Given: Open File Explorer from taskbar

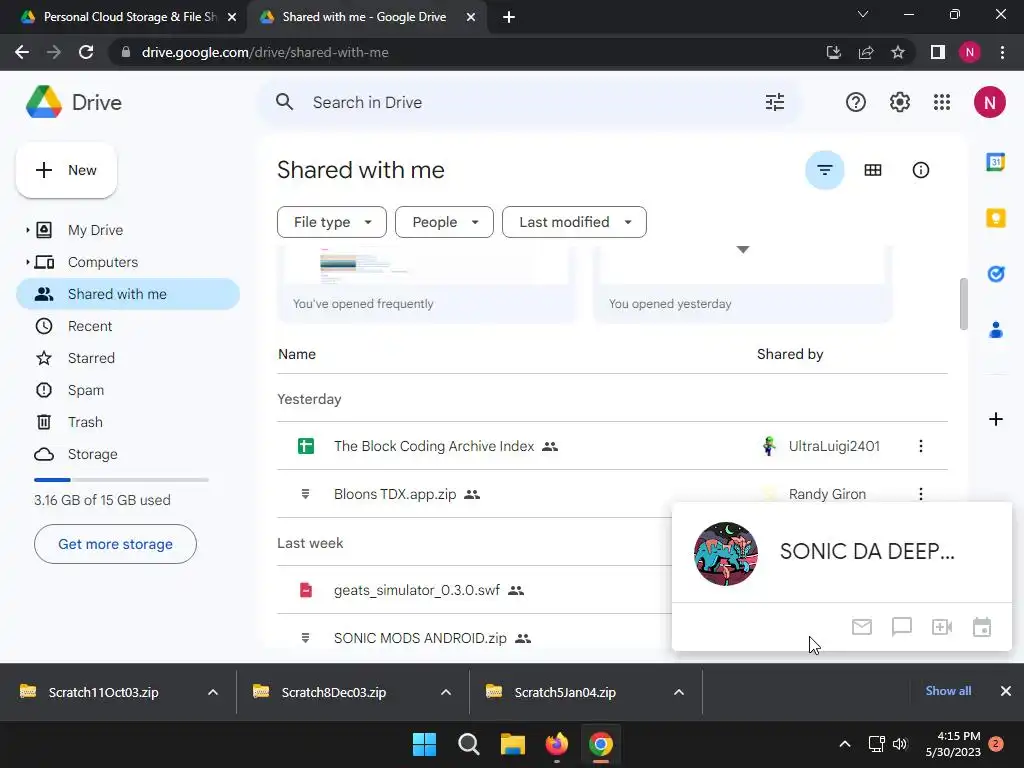Looking at the screenshot, I should coord(513,744).
